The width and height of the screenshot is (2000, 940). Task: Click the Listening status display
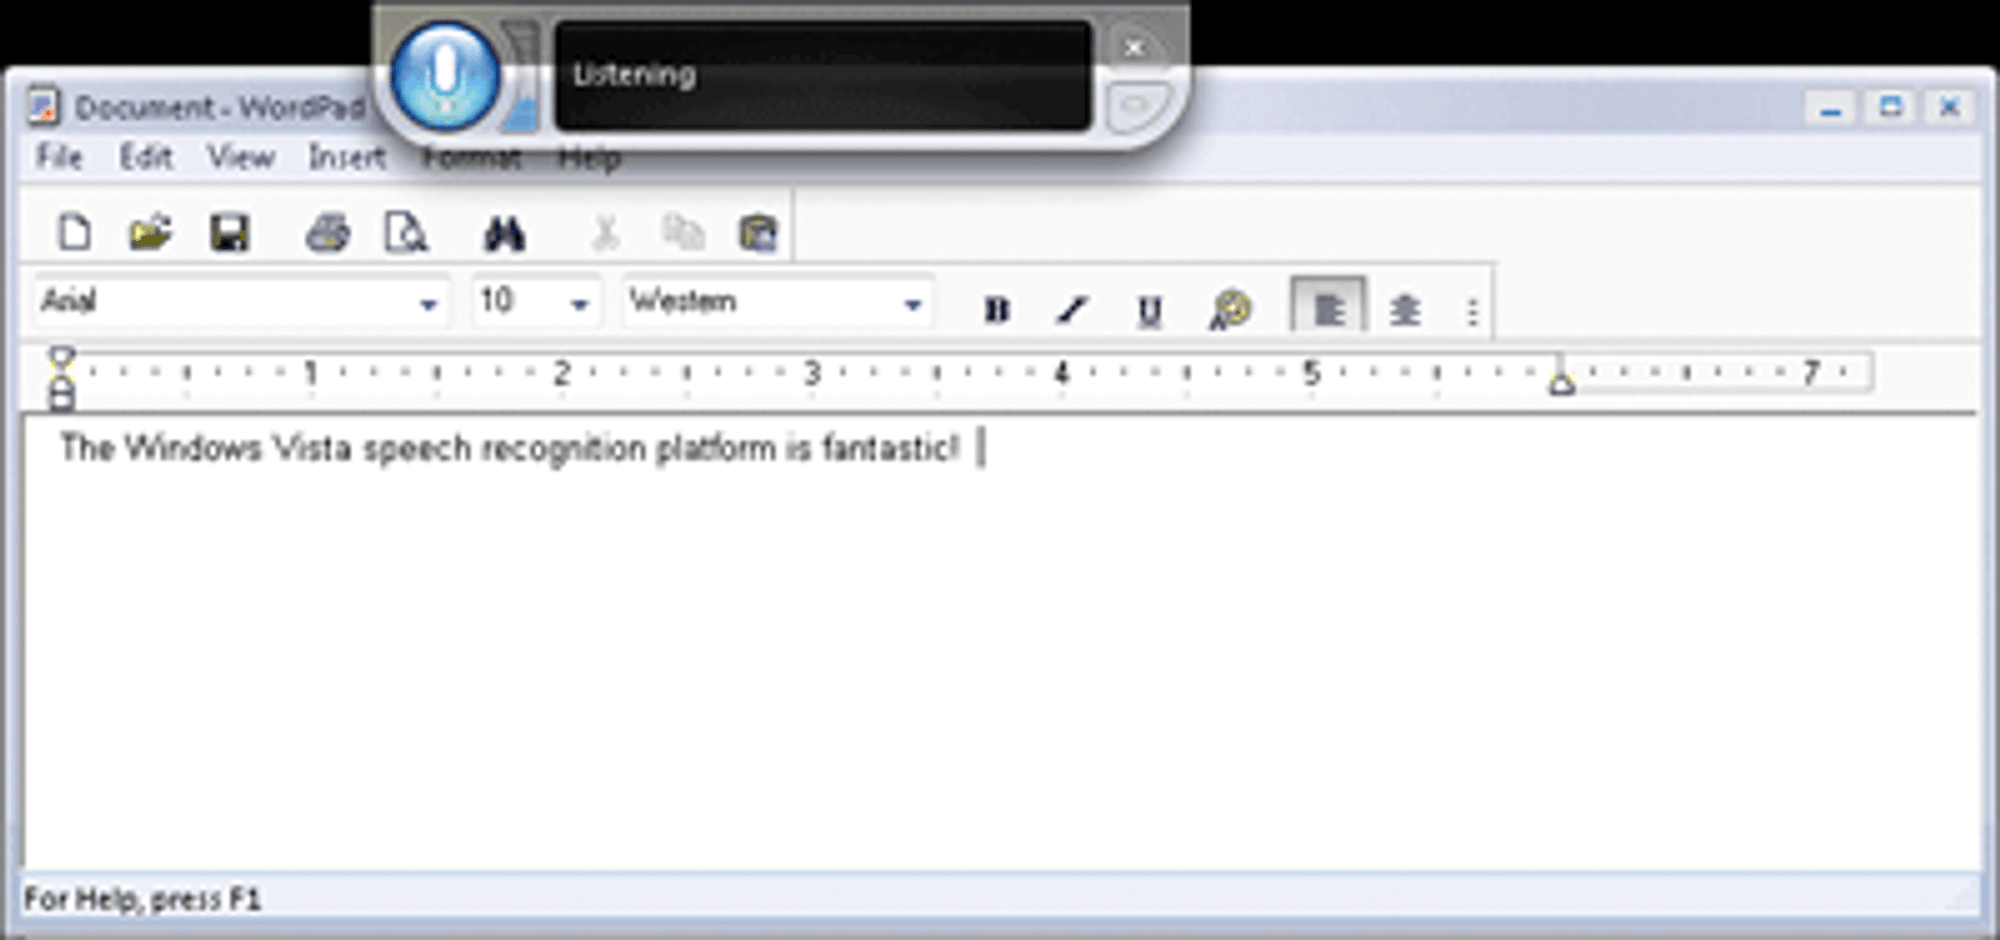click(x=822, y=76)
